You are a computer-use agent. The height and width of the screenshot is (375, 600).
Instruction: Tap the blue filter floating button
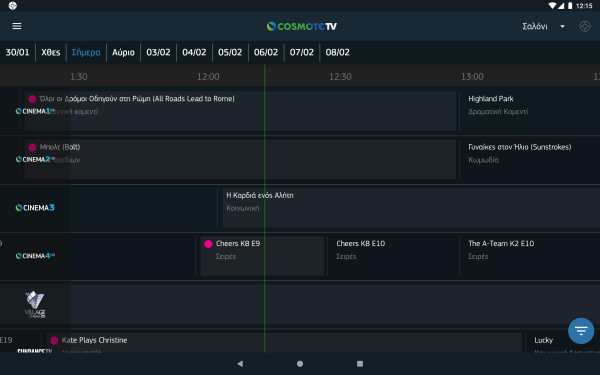(x=581, y=331)
